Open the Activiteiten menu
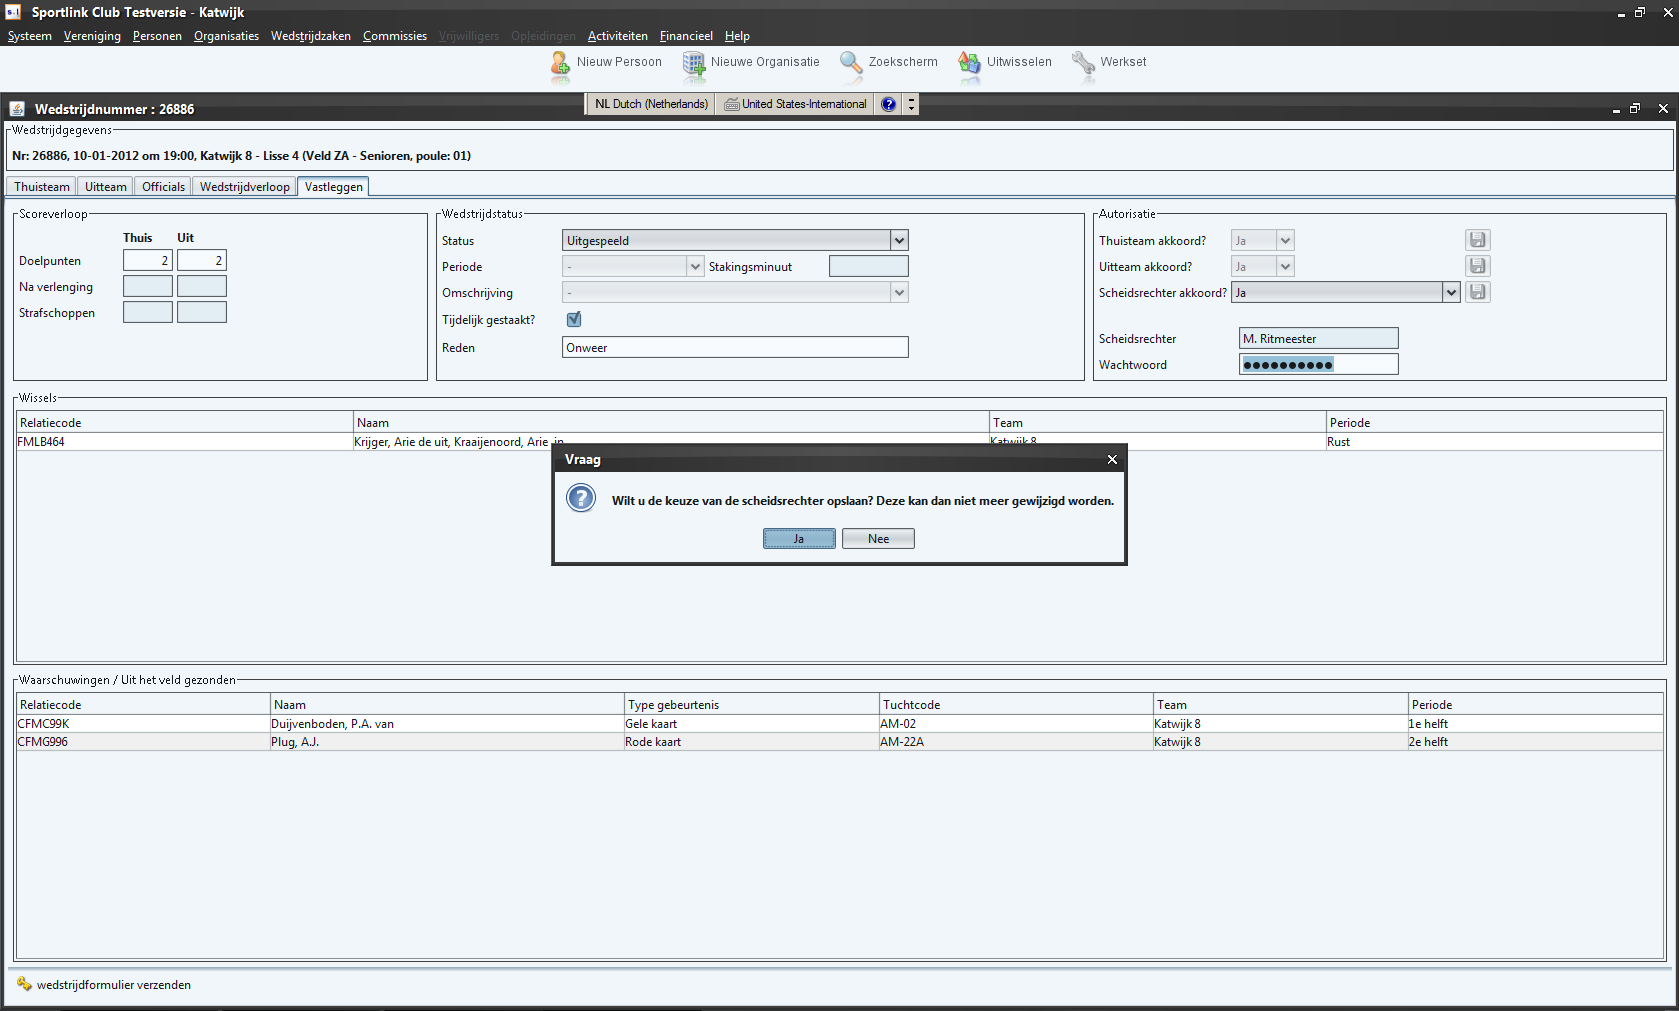The width and height of the screenshot is (1679, 1011). 618,36
